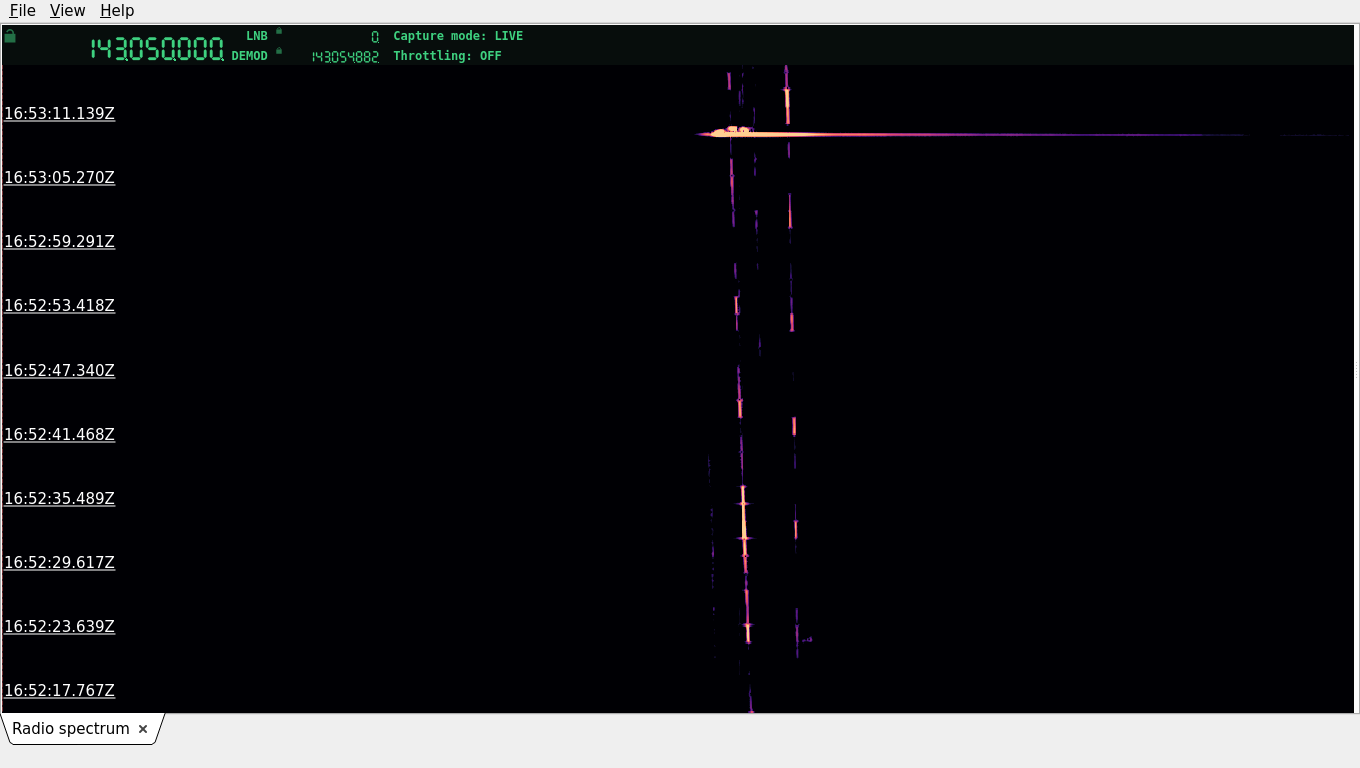
Task: Click the Capture mode: LIVE status
Action: [458, 36]
